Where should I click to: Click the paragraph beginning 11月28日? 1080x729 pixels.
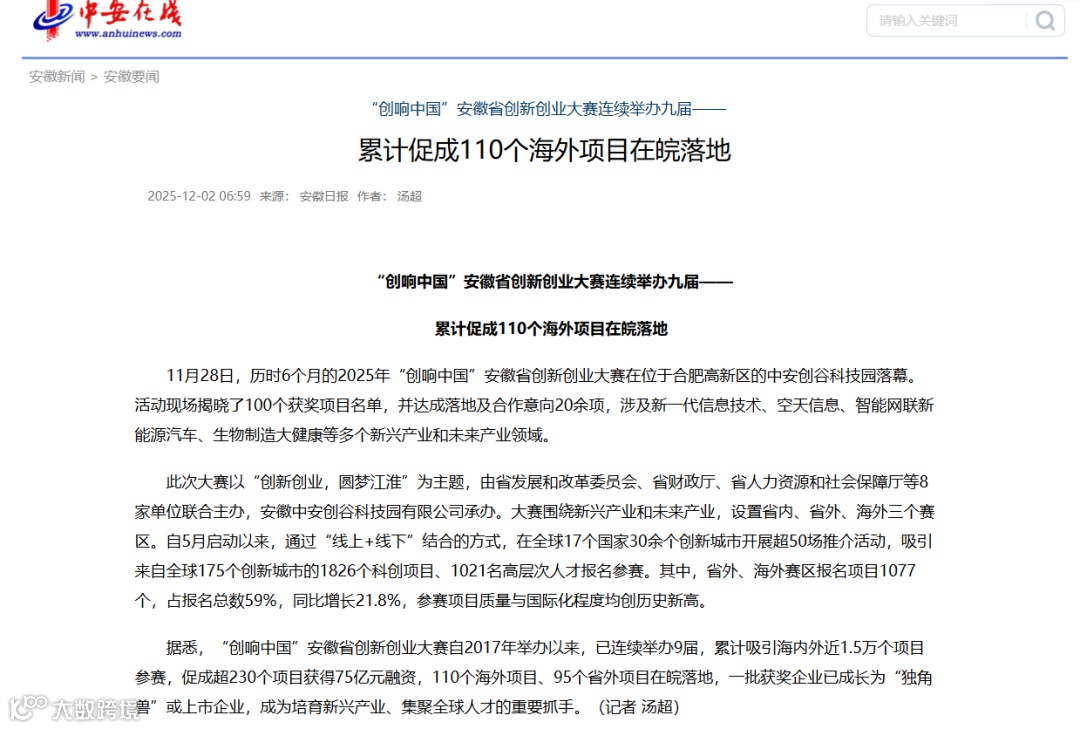534,405
